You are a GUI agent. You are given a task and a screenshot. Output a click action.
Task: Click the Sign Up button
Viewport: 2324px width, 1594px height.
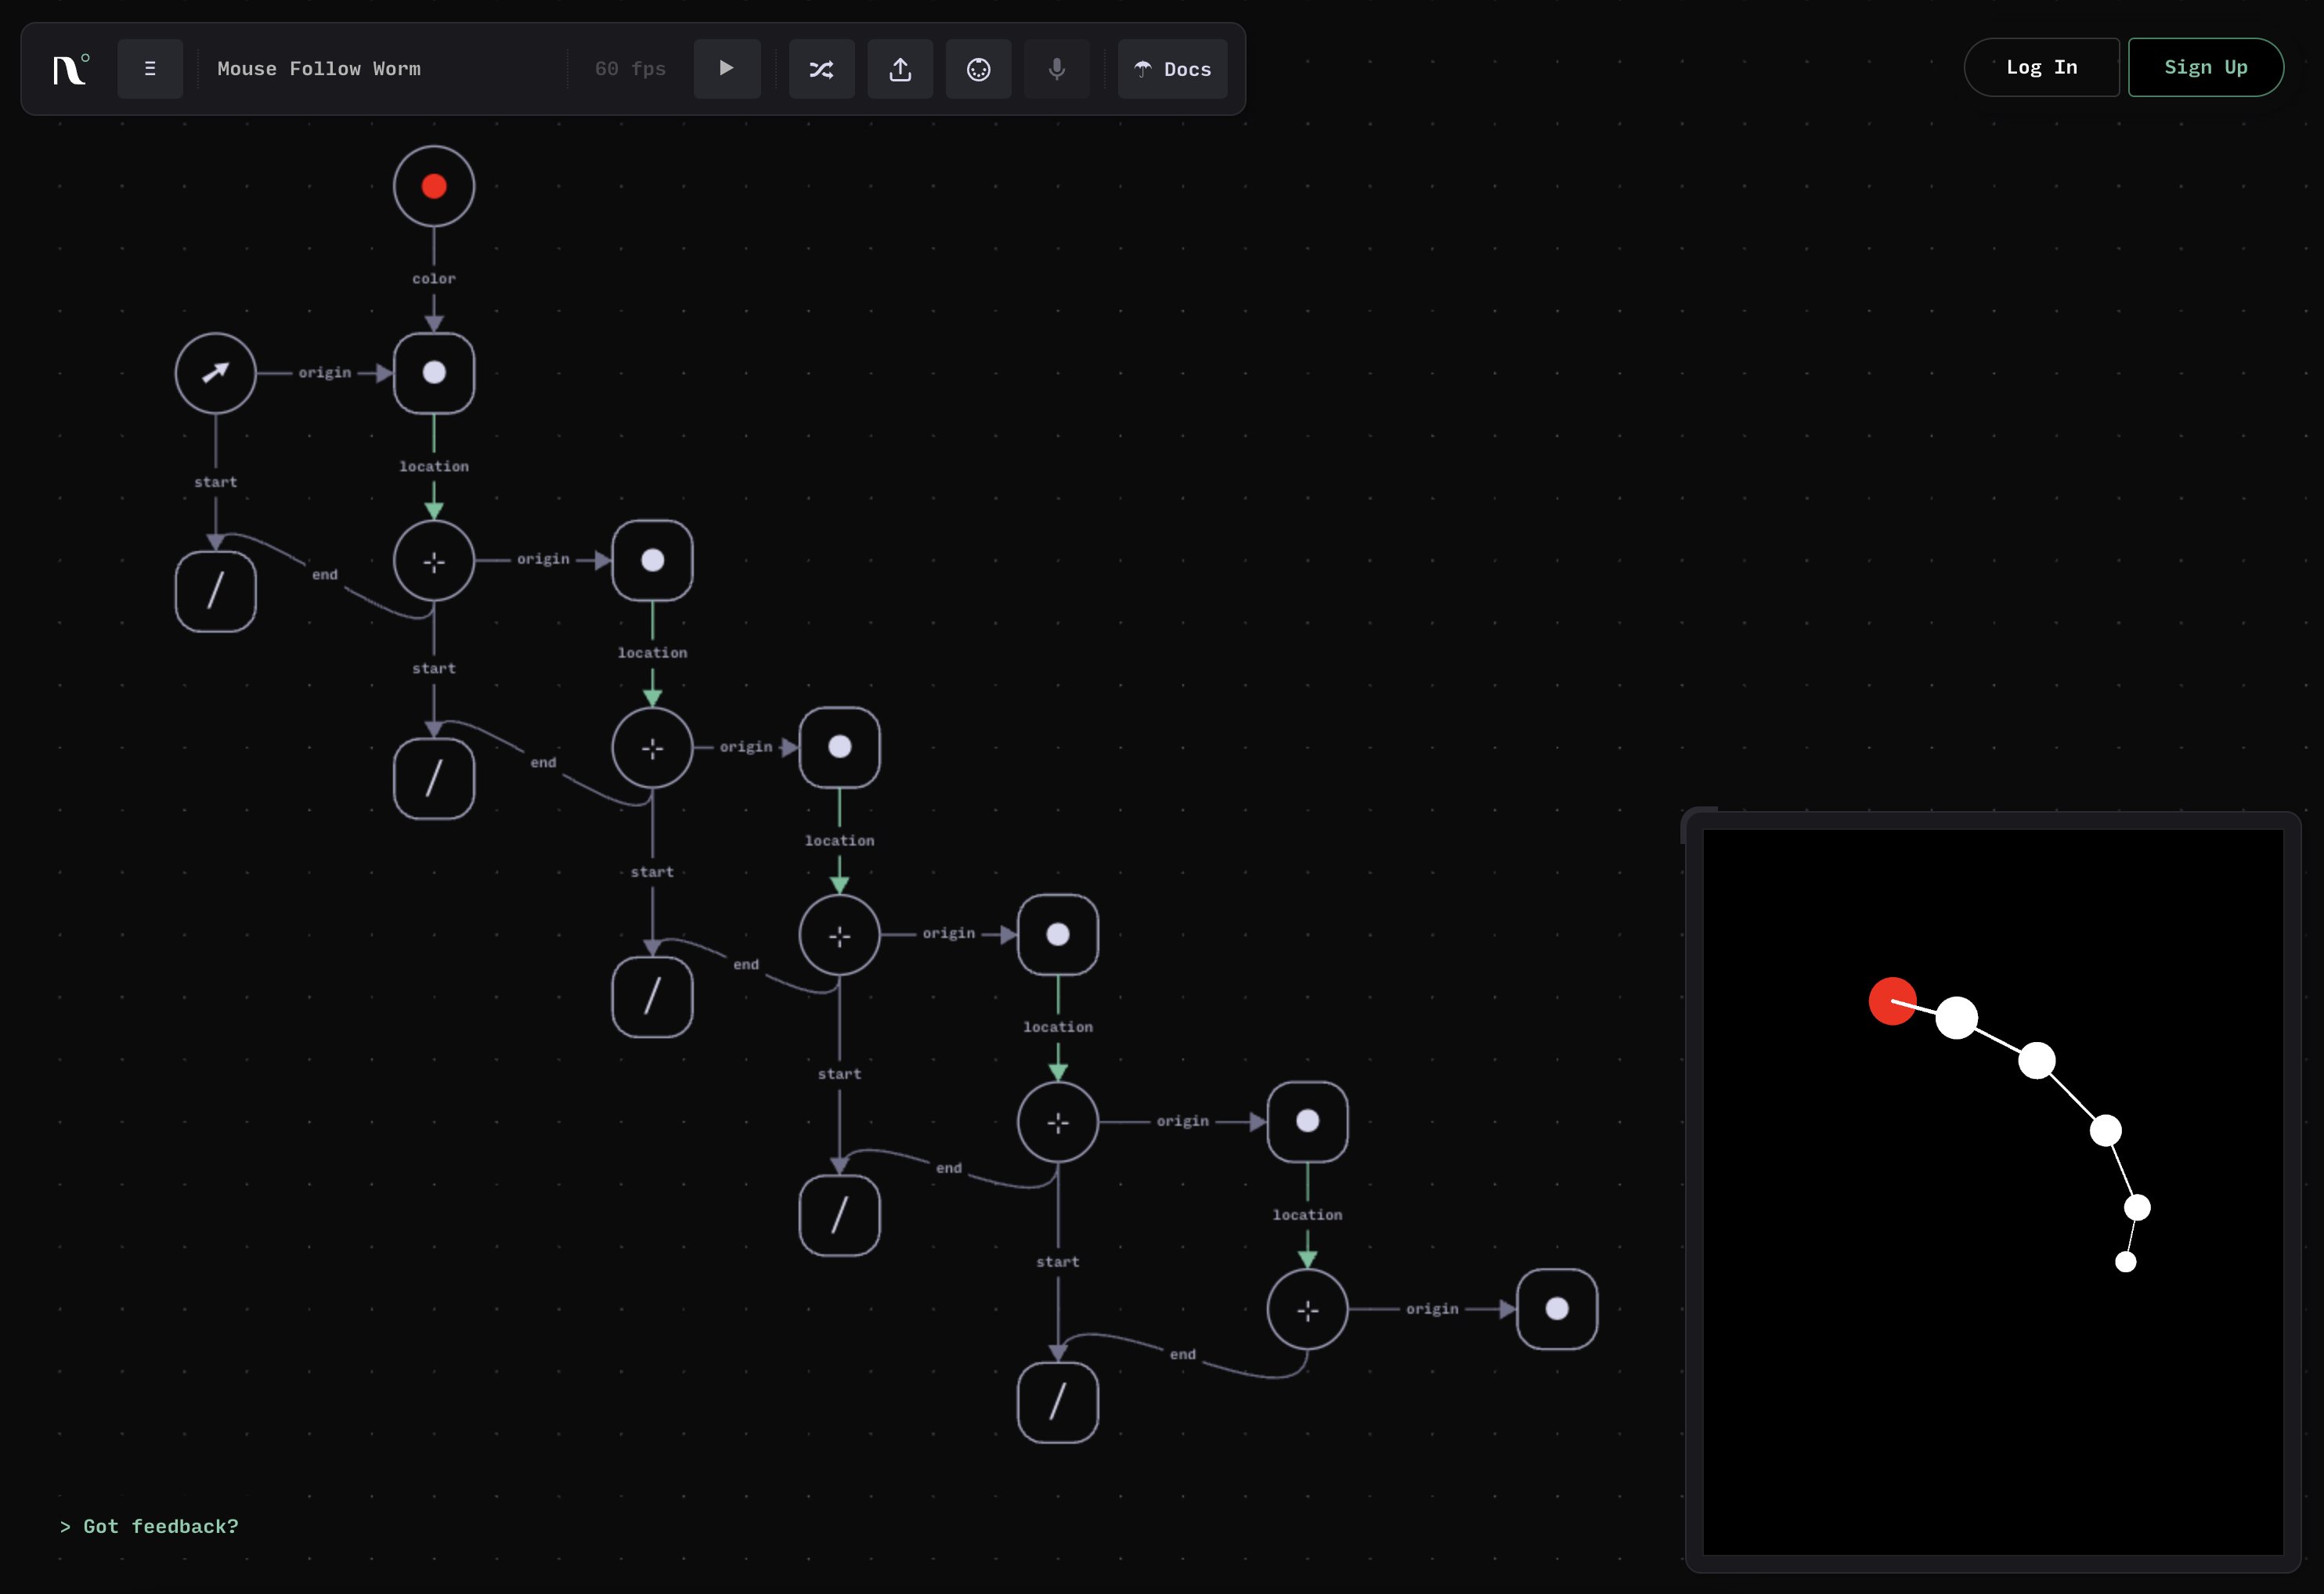(2205, 67)
